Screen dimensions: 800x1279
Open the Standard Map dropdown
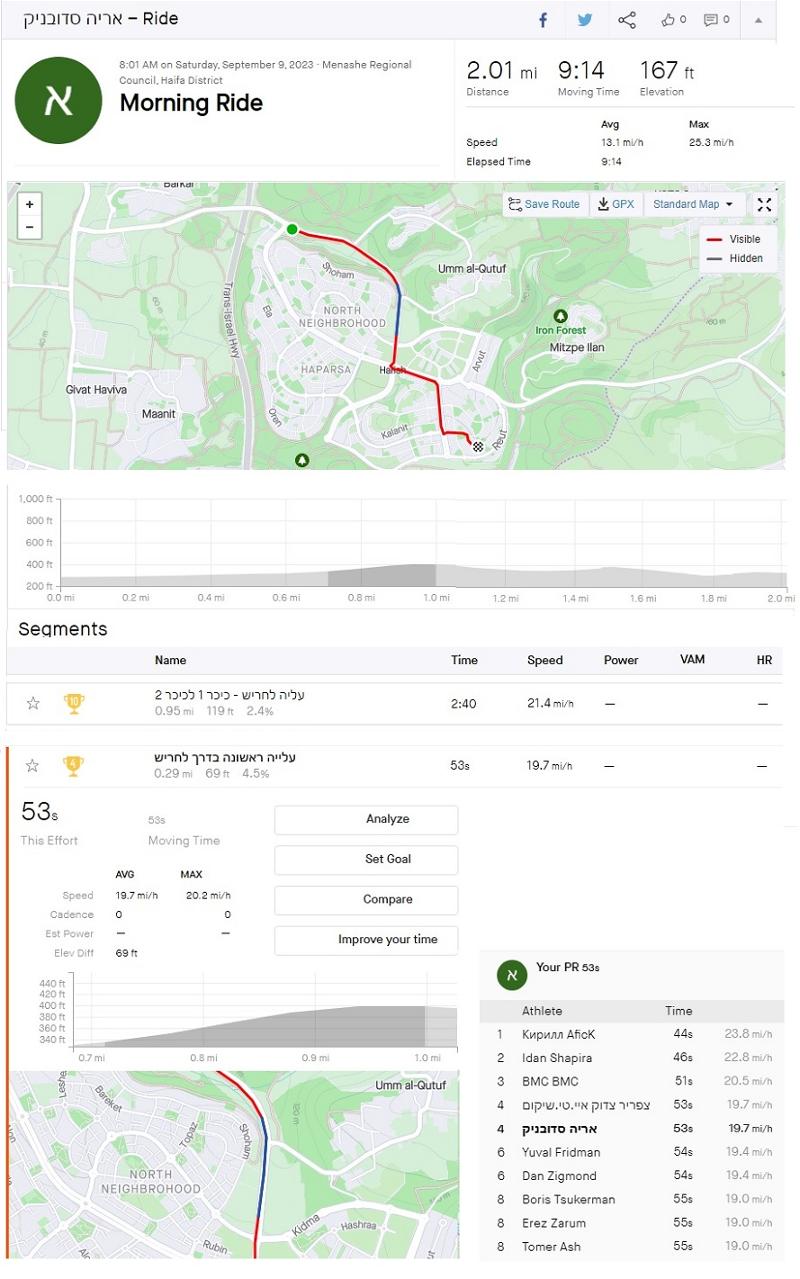coord(693,204)
